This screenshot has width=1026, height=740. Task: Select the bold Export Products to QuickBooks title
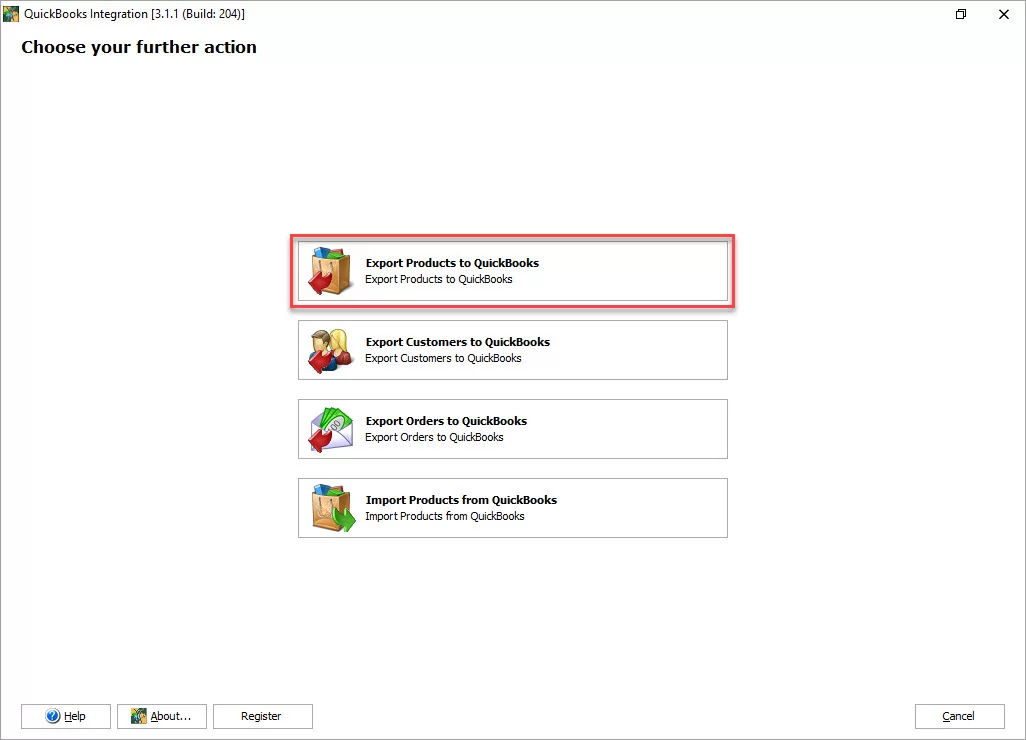(x=452, y=263)
